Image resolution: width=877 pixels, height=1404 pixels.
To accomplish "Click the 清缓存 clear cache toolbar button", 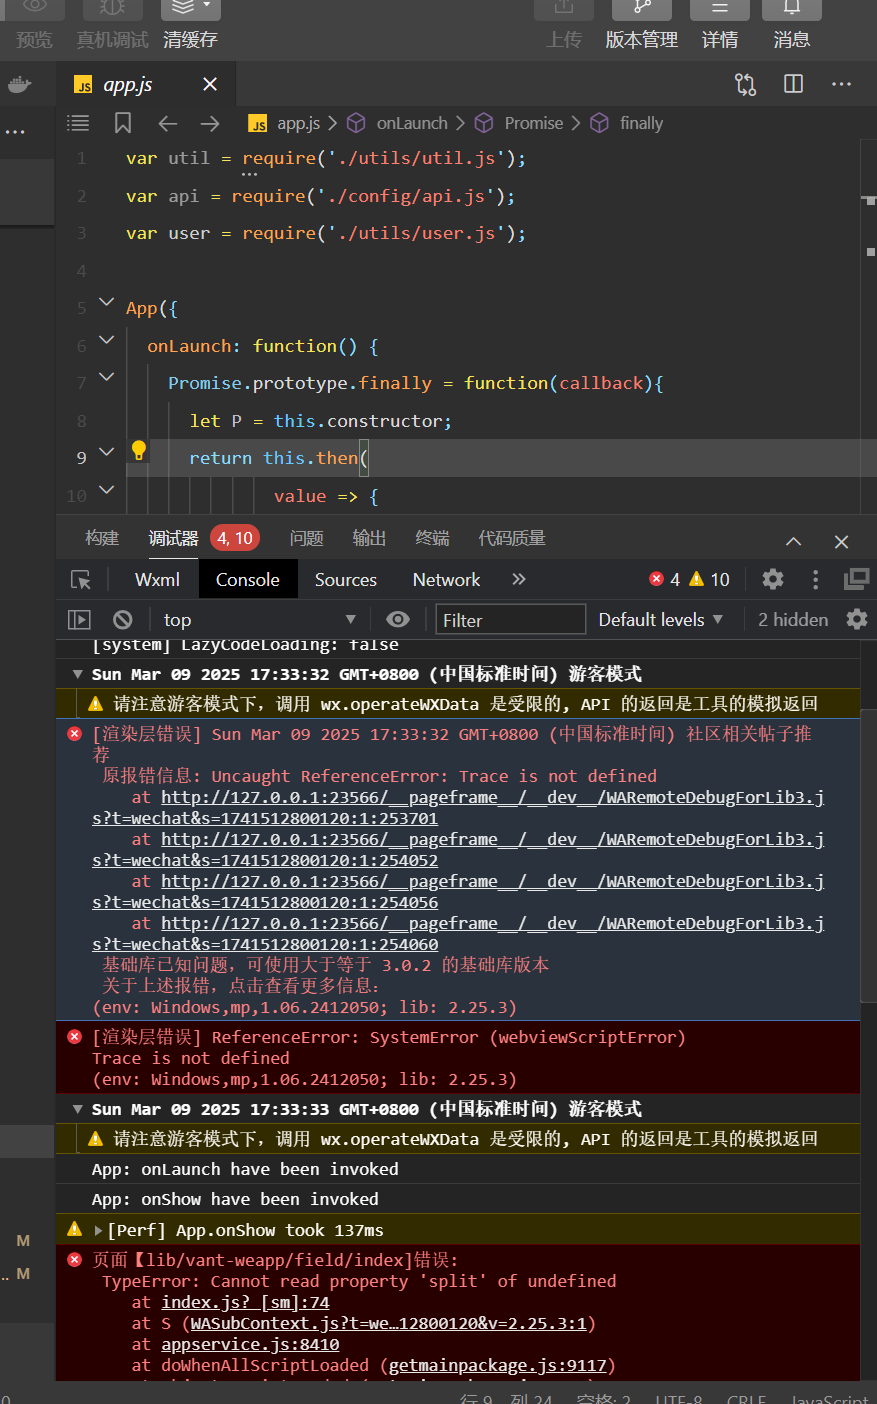I will (x=190, y=22).
